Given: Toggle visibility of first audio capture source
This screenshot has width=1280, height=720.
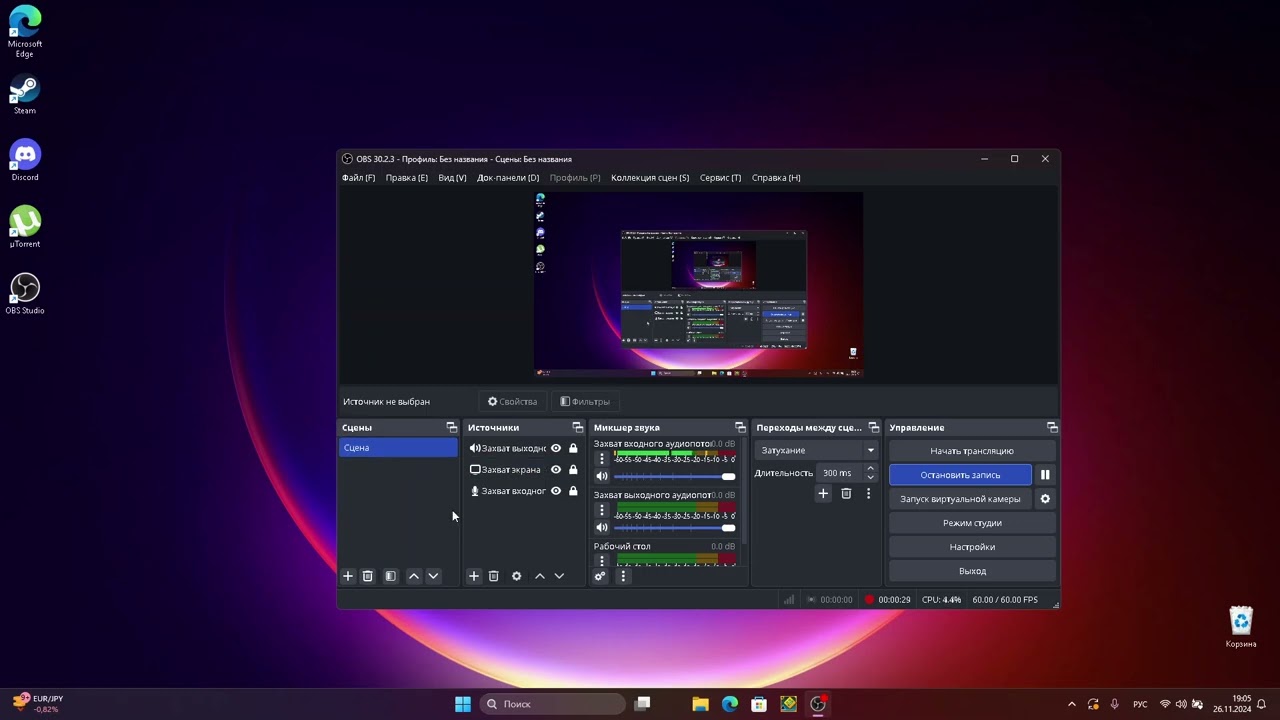Looking at the screenshot, I should tap(556, 448).
